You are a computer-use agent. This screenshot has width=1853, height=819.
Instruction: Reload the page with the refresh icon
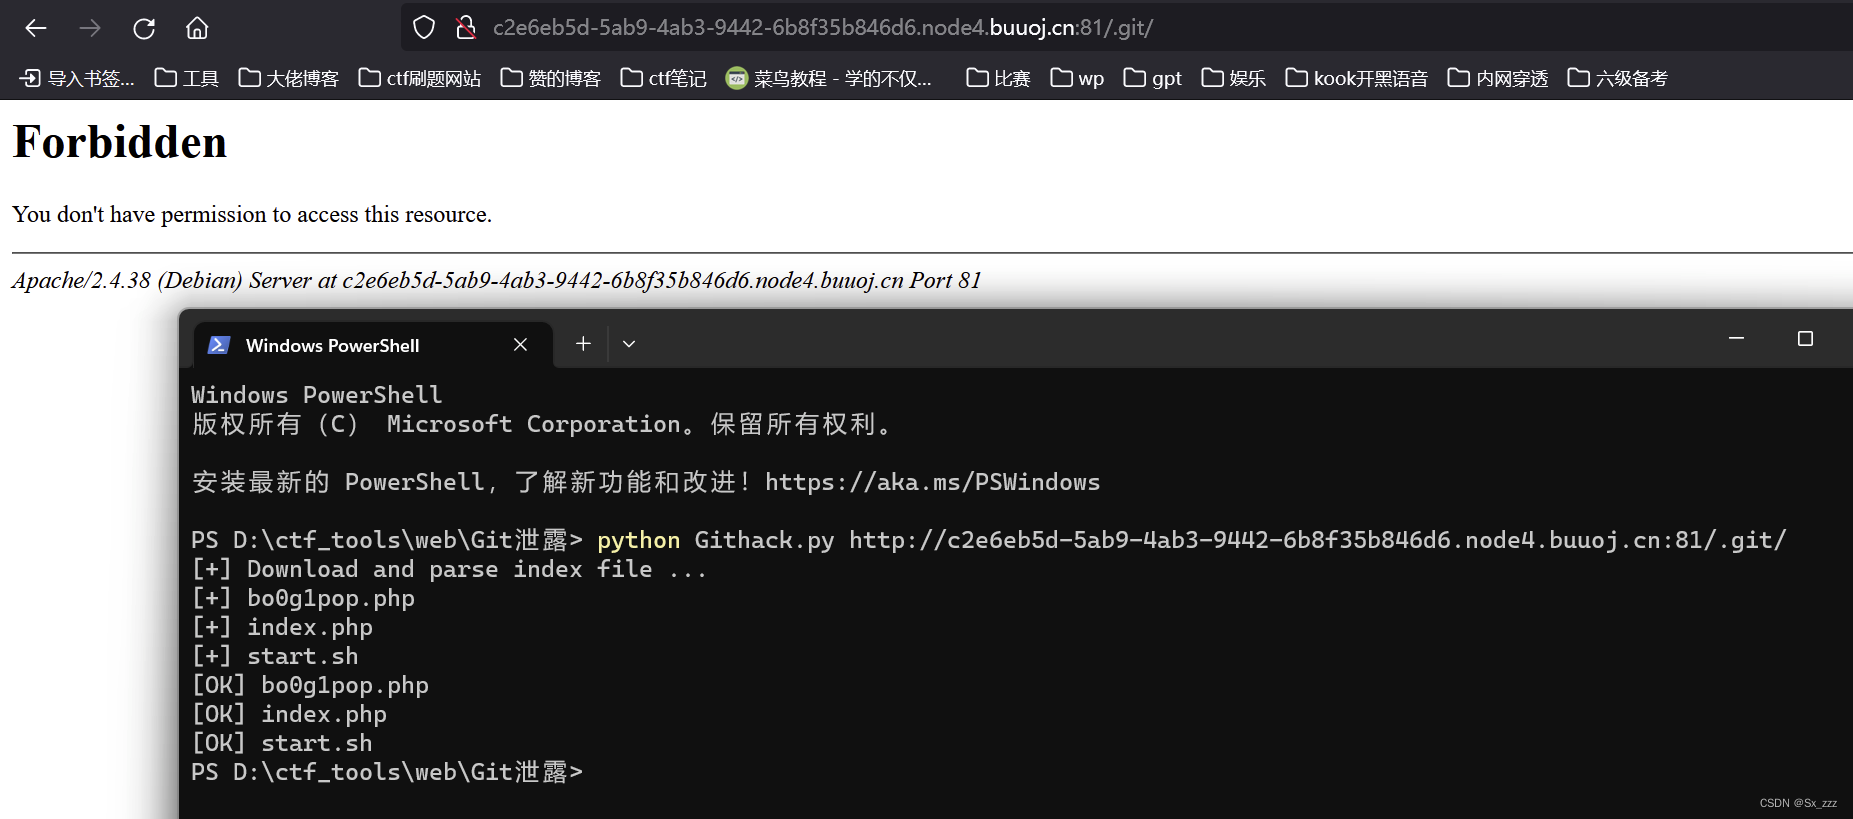[x=144, y=28]
